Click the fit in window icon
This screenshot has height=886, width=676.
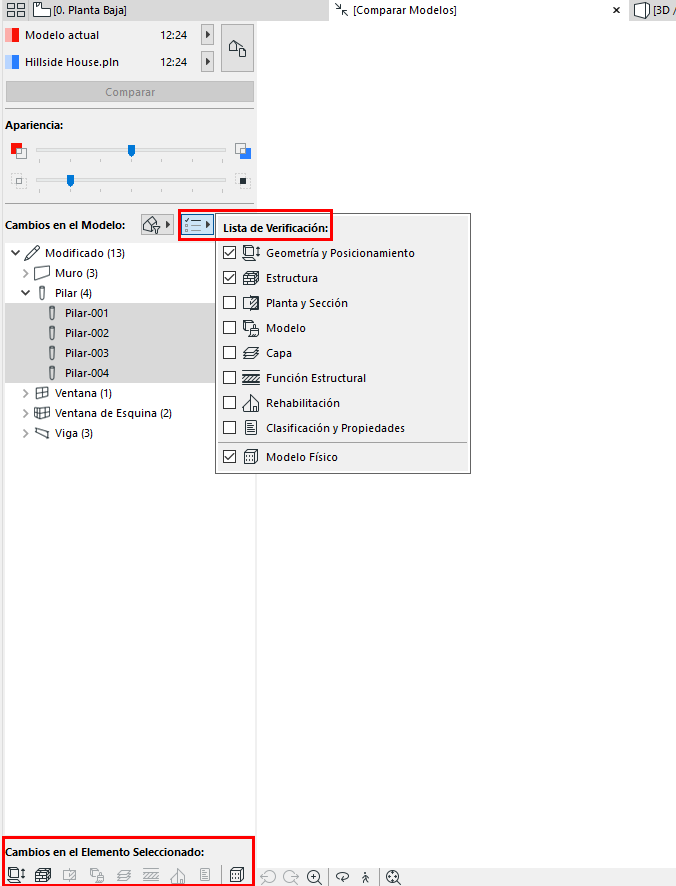pyautogui.click(x=393, y=877)
